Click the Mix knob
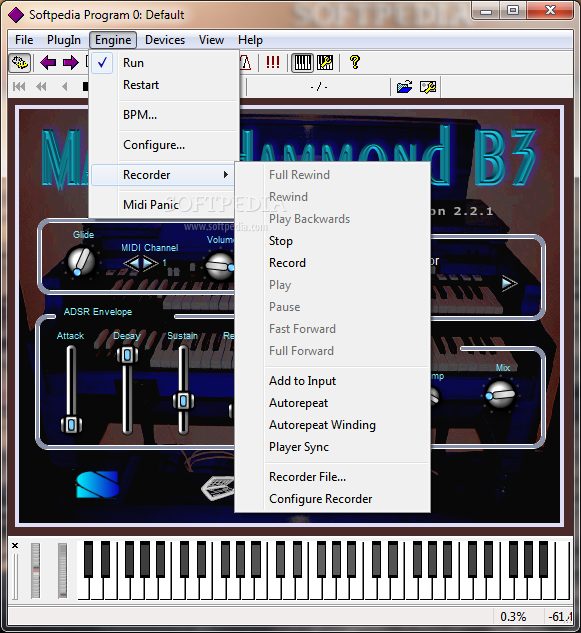This screenshot has width=581, height=633. (x=500, y=394)
